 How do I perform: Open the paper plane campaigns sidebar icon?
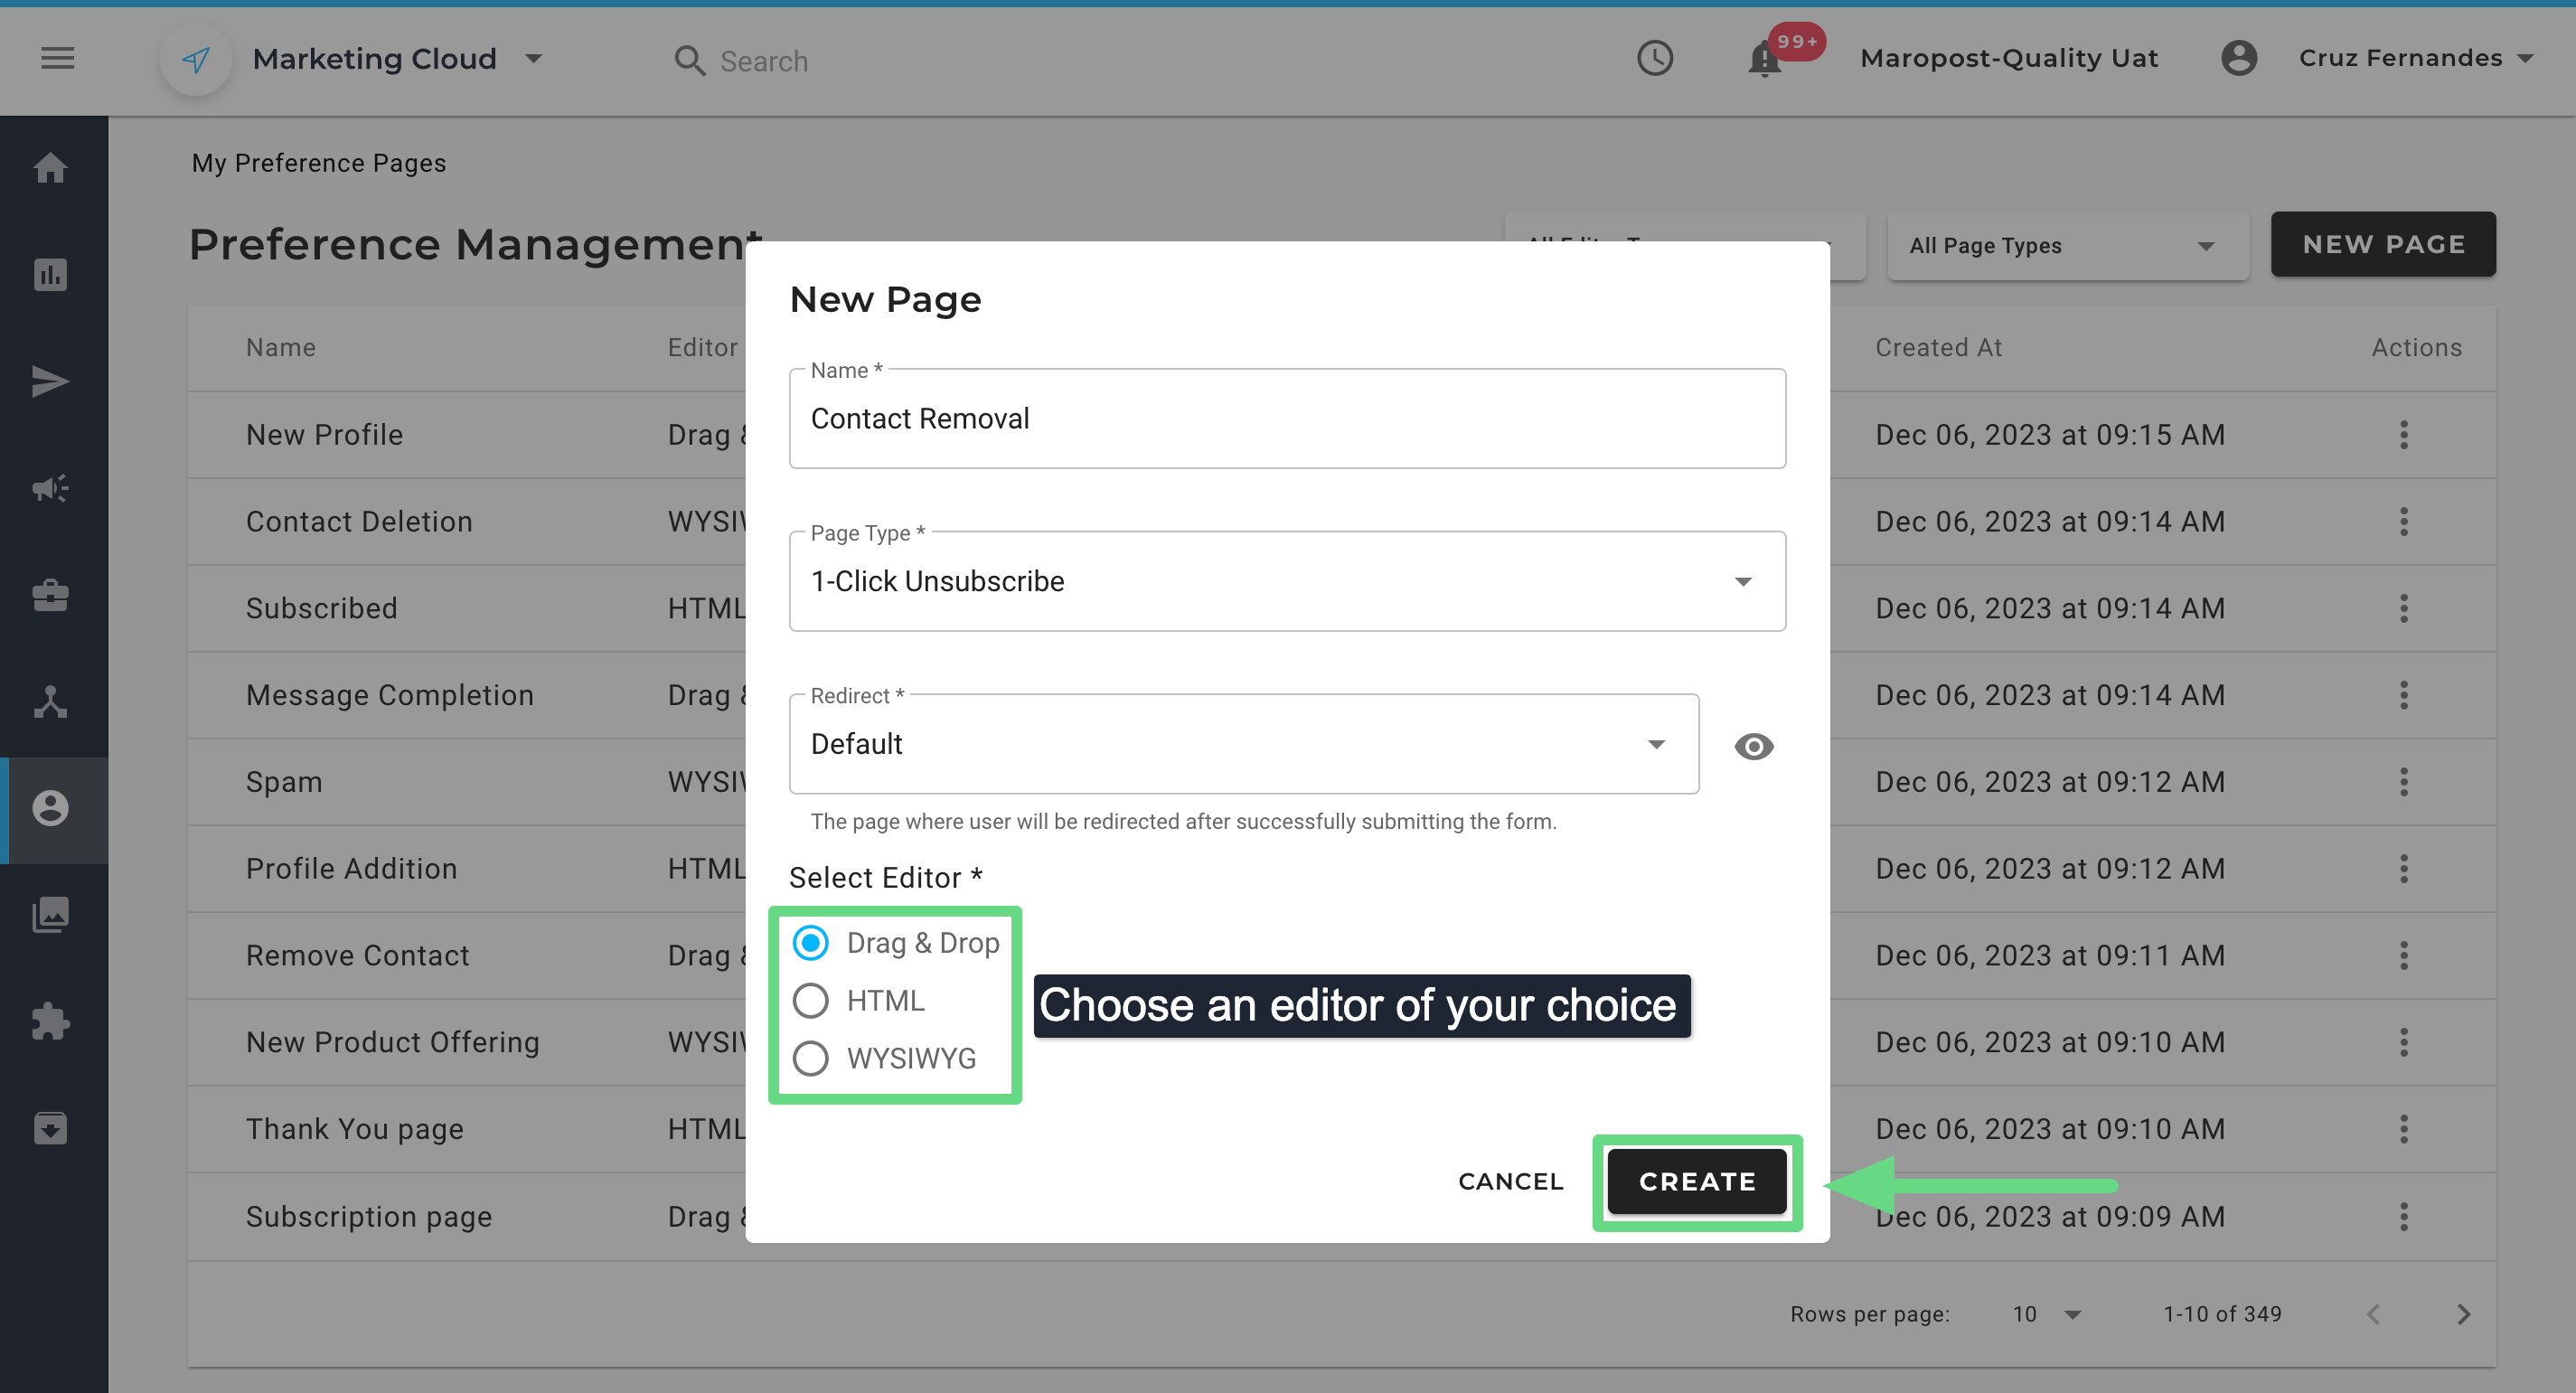[x=50, y=381]
